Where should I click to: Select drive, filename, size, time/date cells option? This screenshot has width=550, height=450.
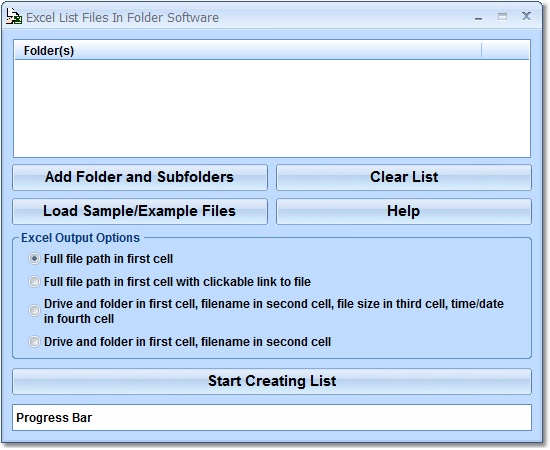[34, 310]
